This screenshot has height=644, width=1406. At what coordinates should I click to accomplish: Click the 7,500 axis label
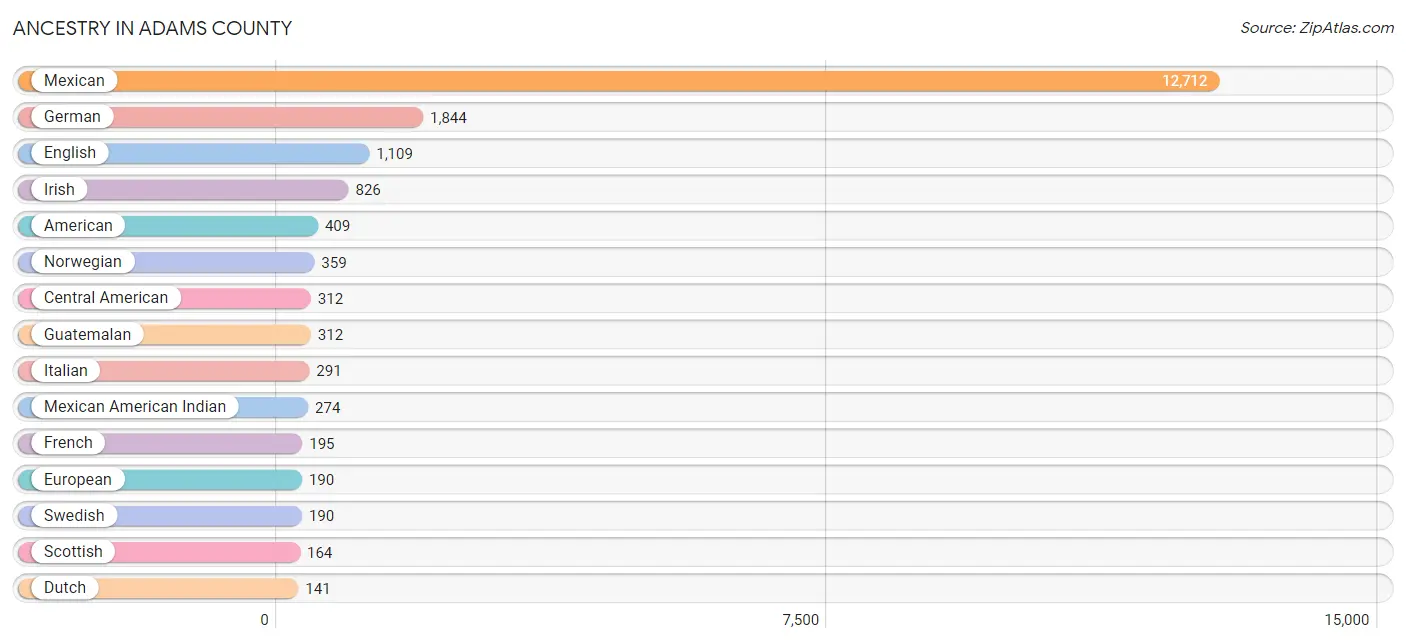pyautogui.click(x=801, y=620)
